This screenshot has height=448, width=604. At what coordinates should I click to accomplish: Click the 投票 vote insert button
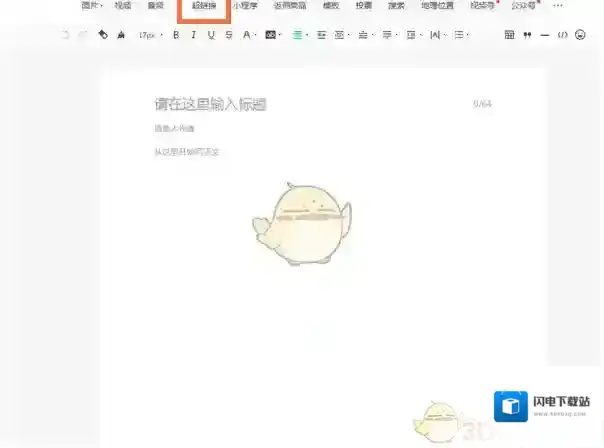pyautogui.click(x=363, y=6)
